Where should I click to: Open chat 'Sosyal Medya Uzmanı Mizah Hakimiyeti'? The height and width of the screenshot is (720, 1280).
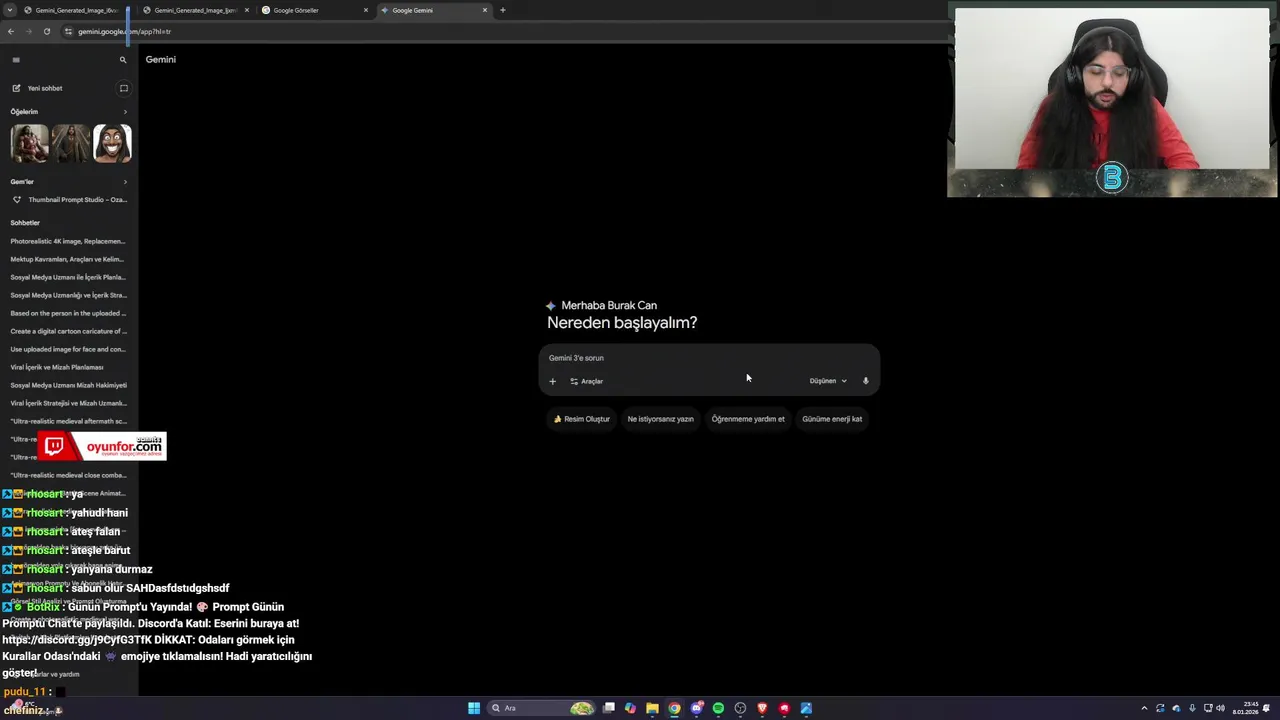68,385
